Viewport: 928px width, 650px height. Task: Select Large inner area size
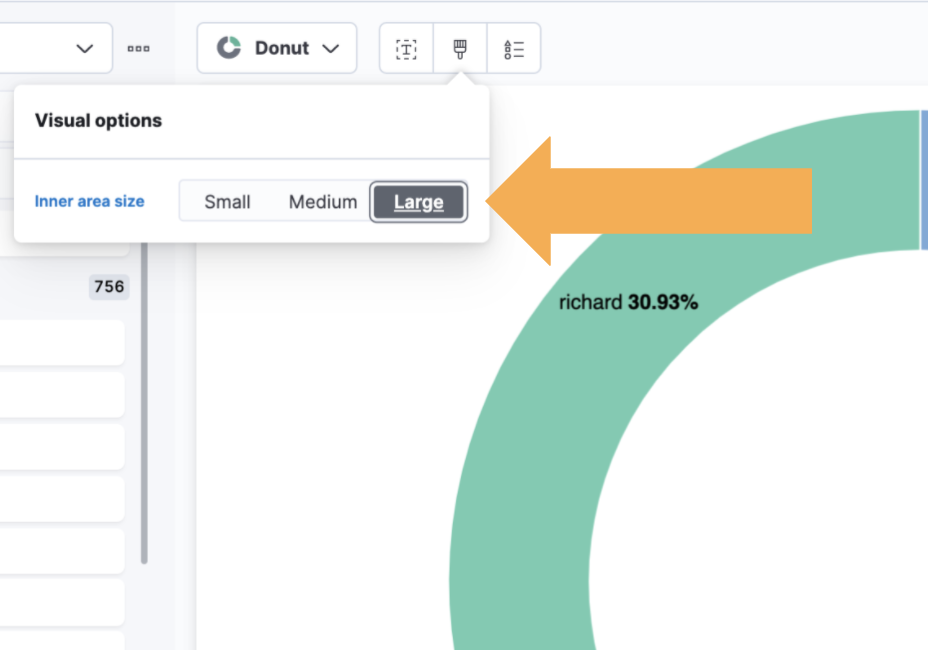(418, 201)
